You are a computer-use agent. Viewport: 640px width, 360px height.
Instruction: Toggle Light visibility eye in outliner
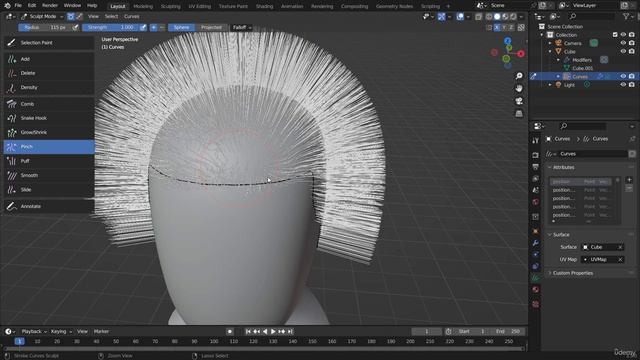click(623, 85)
